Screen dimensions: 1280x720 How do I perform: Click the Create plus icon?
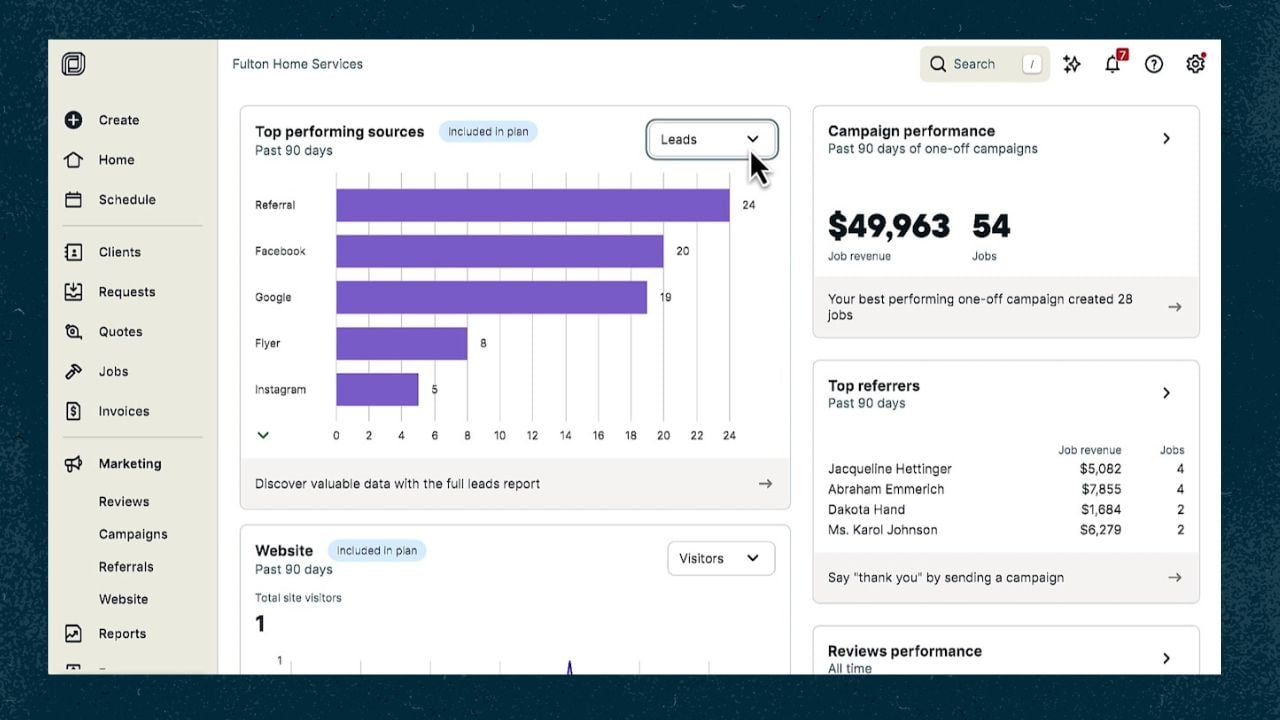[x=73, y=120]
